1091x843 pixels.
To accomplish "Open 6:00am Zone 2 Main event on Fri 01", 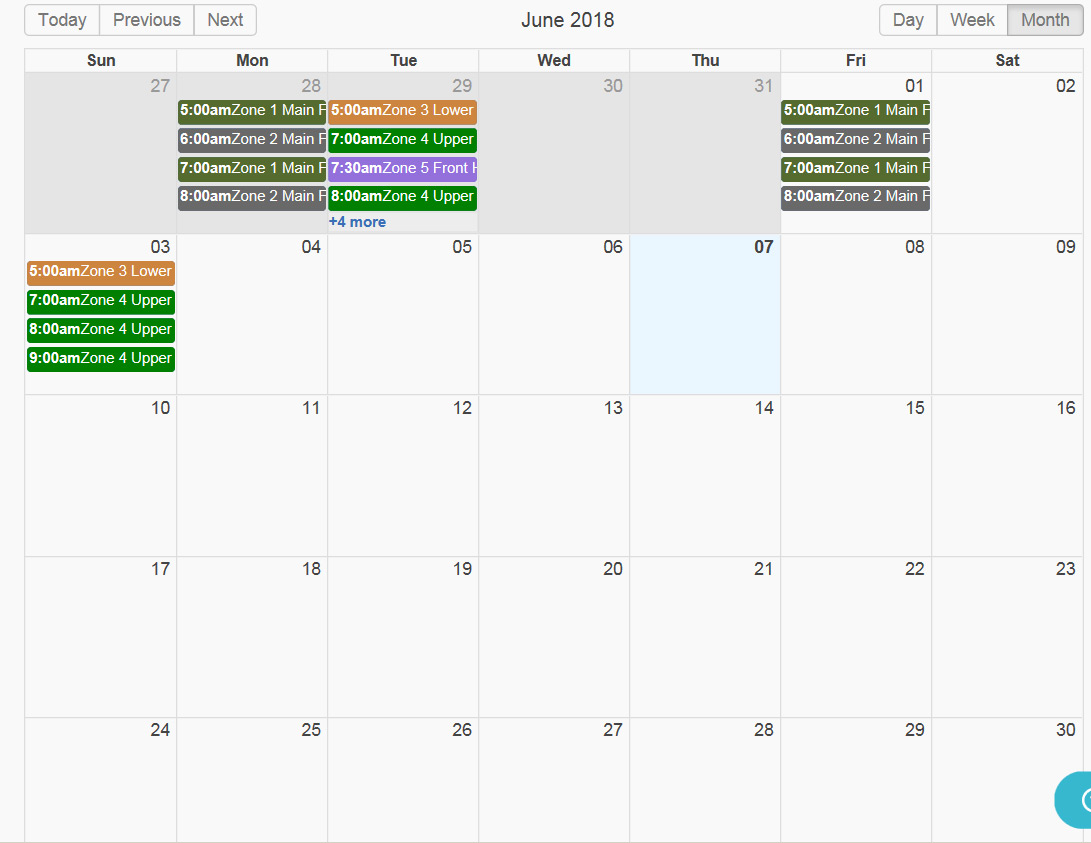I will coord(856,140).
